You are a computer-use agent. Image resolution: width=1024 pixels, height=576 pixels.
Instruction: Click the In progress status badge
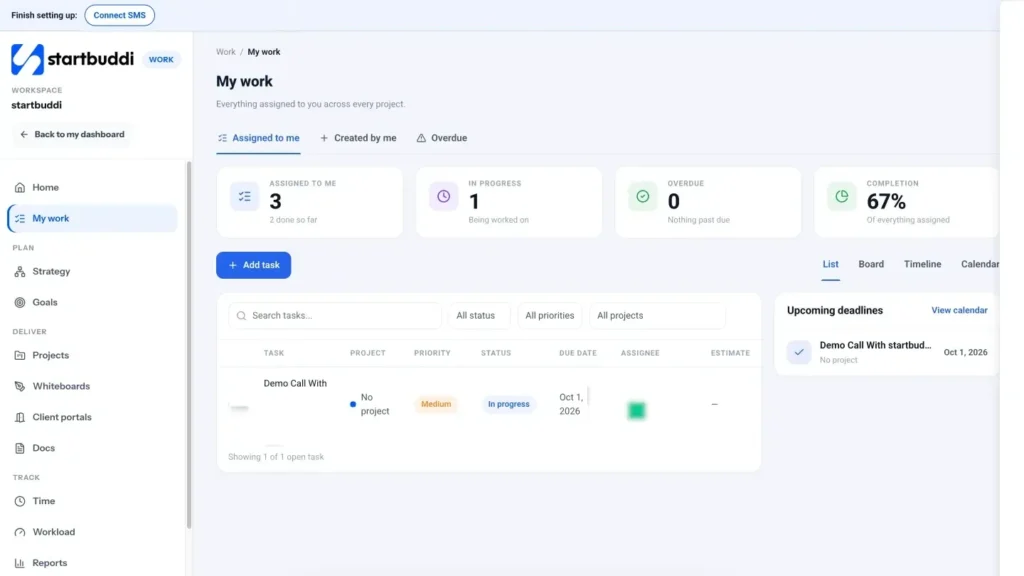click(x=509, y=404)
